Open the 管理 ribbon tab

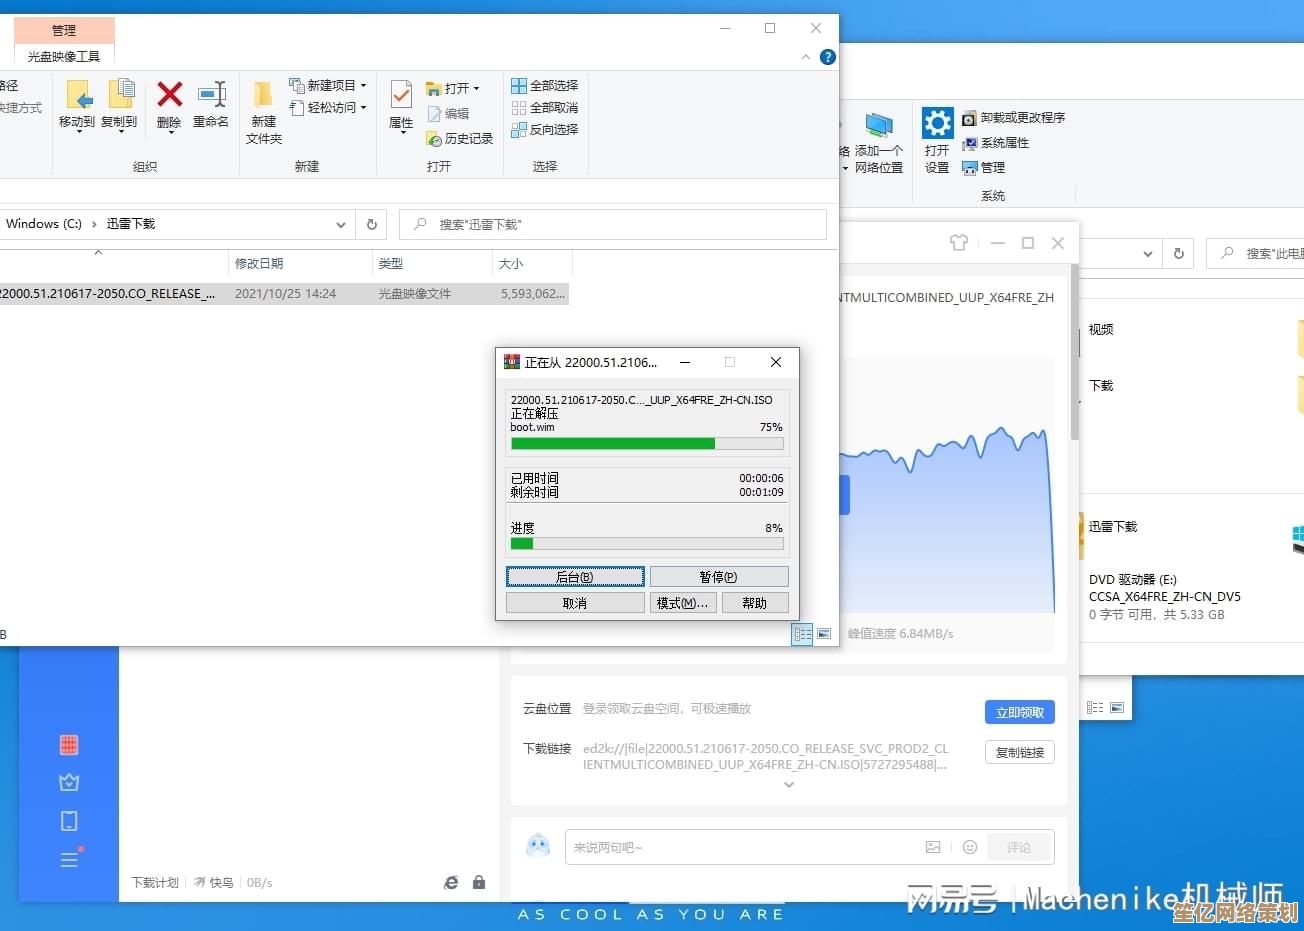(64, 30)
